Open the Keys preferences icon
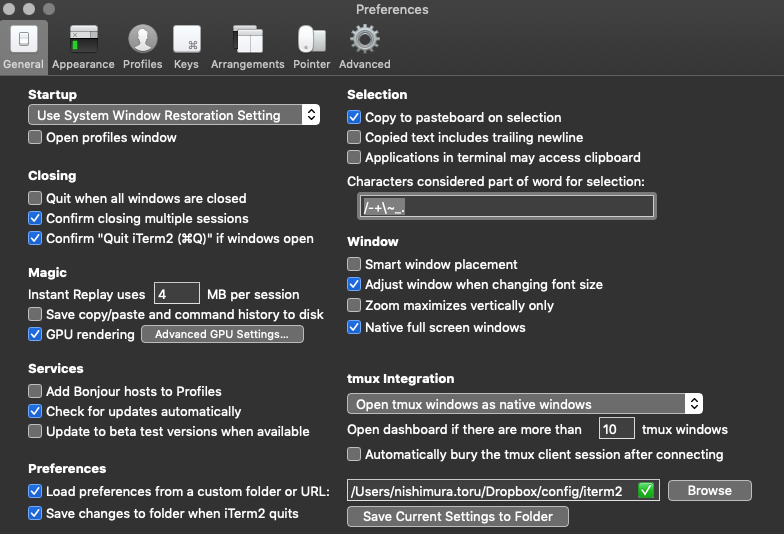Image resolution: width=784 pixels, height=534 pixels. [x=186, y=40]
